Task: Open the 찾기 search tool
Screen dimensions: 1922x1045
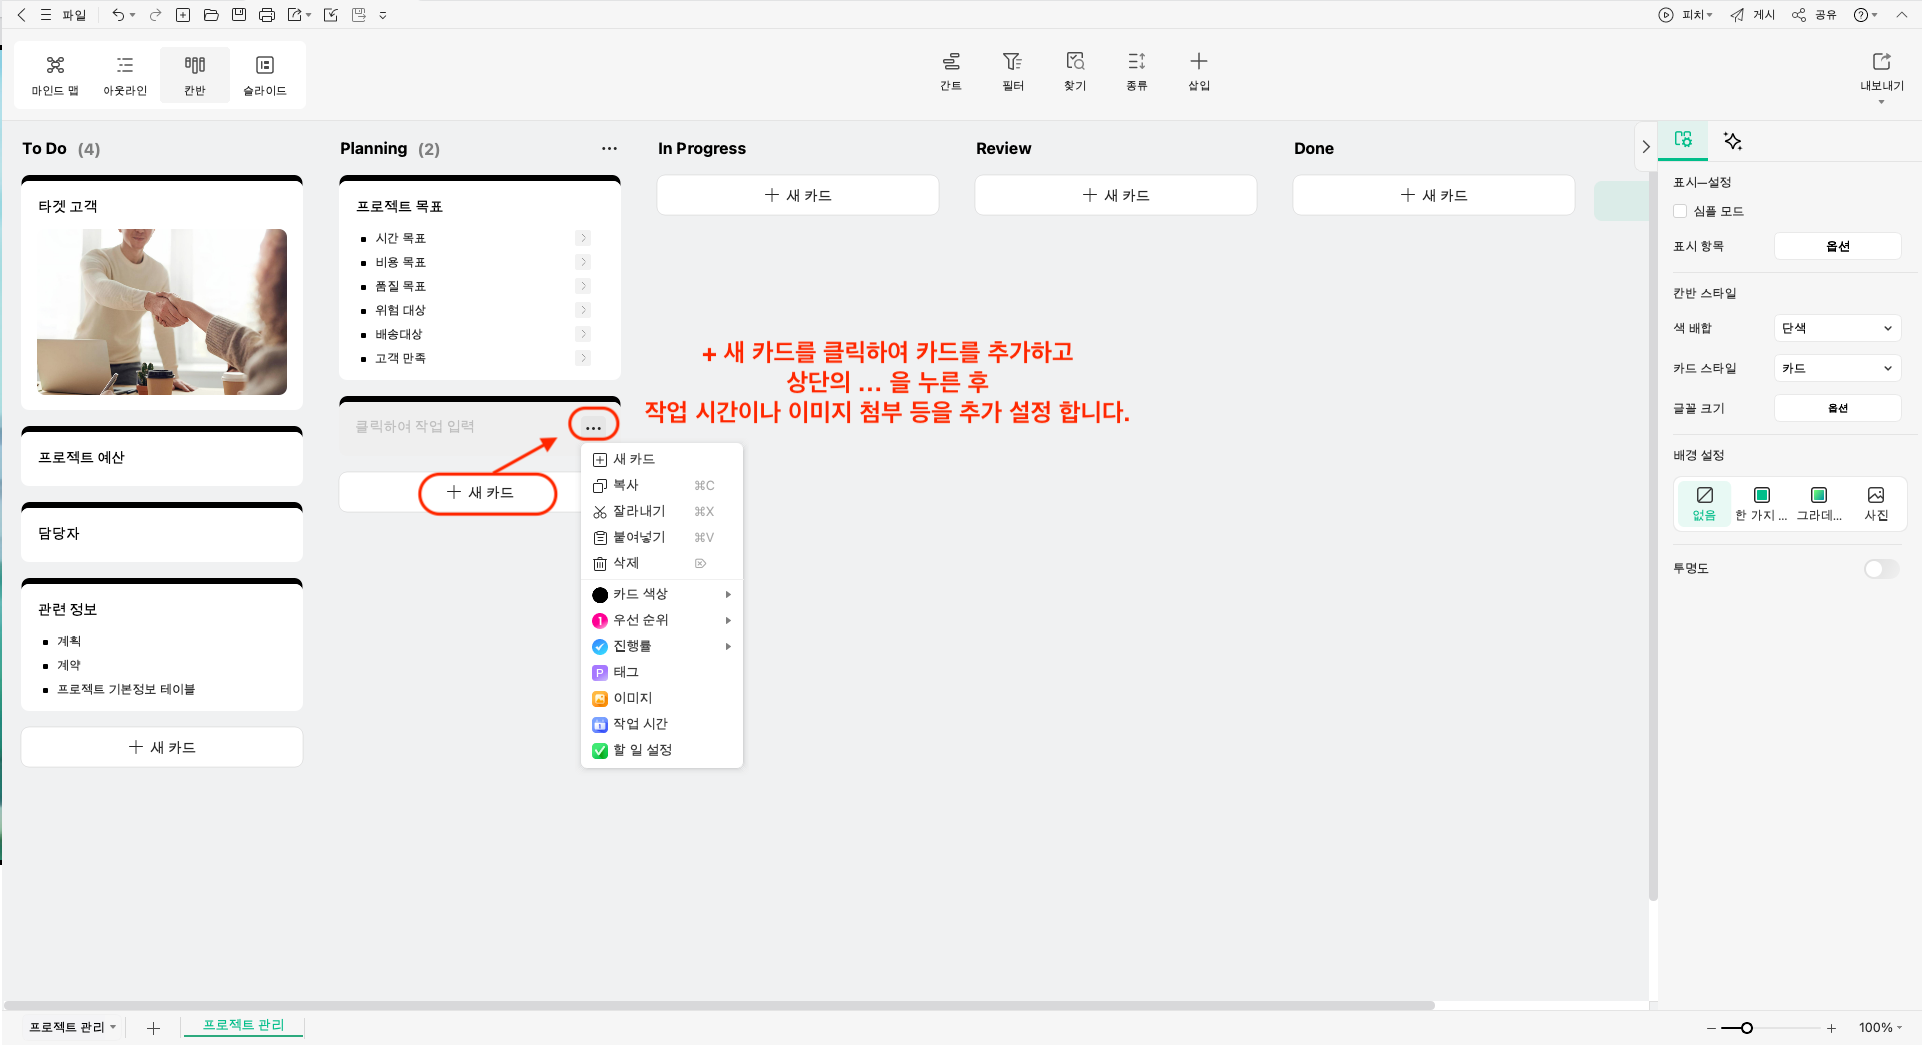Action: click(1074, 71)
